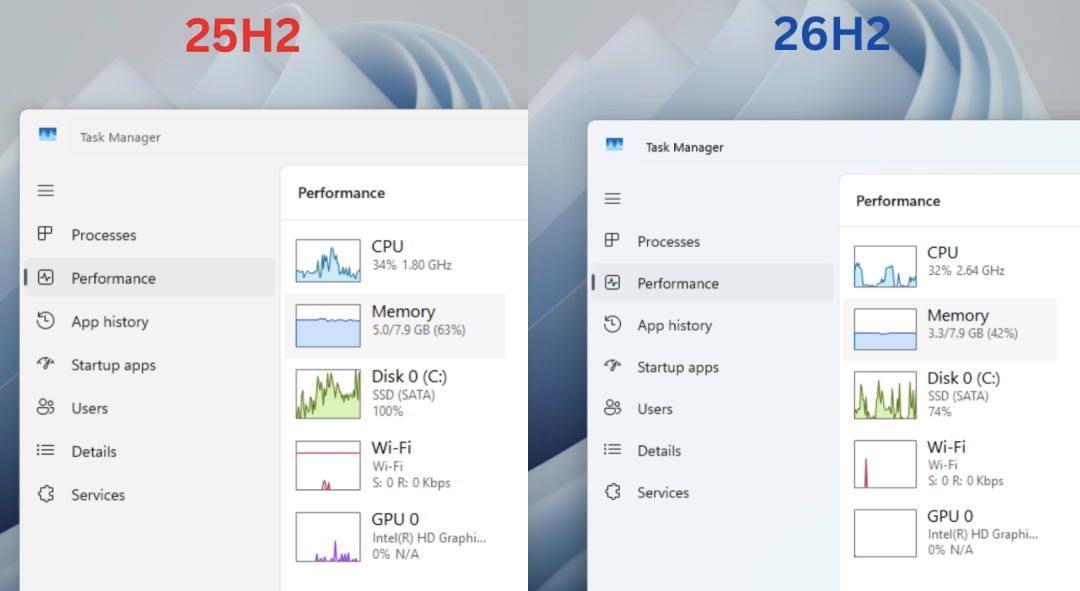Choose the Users icon in the 25H2 Task Manager
Image resolution: width=1080 pixels, height=591 pixels.
click(x=45, y=407)
